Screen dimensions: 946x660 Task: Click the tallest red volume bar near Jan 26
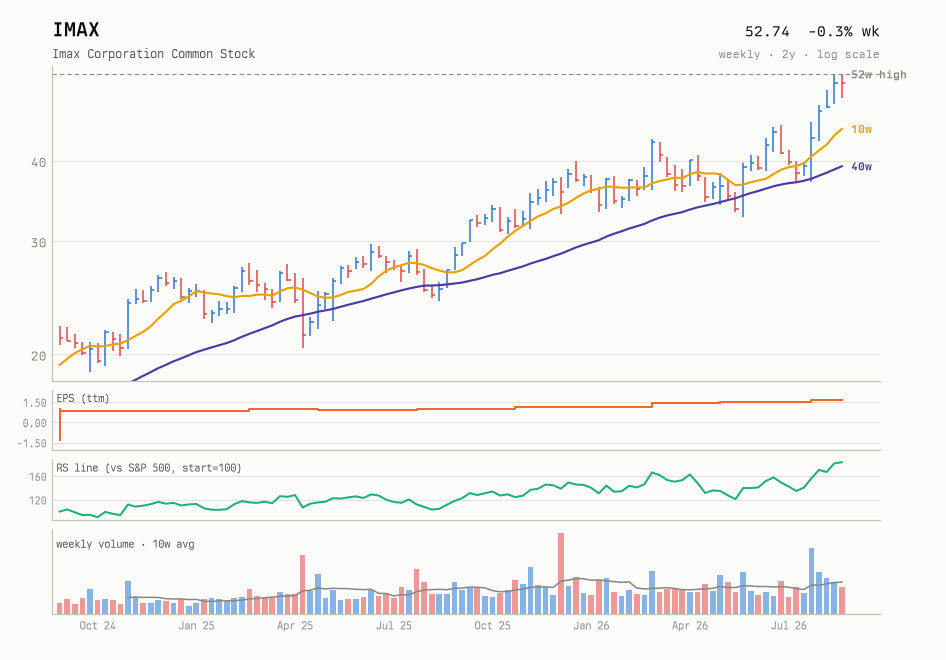[561, 574]
